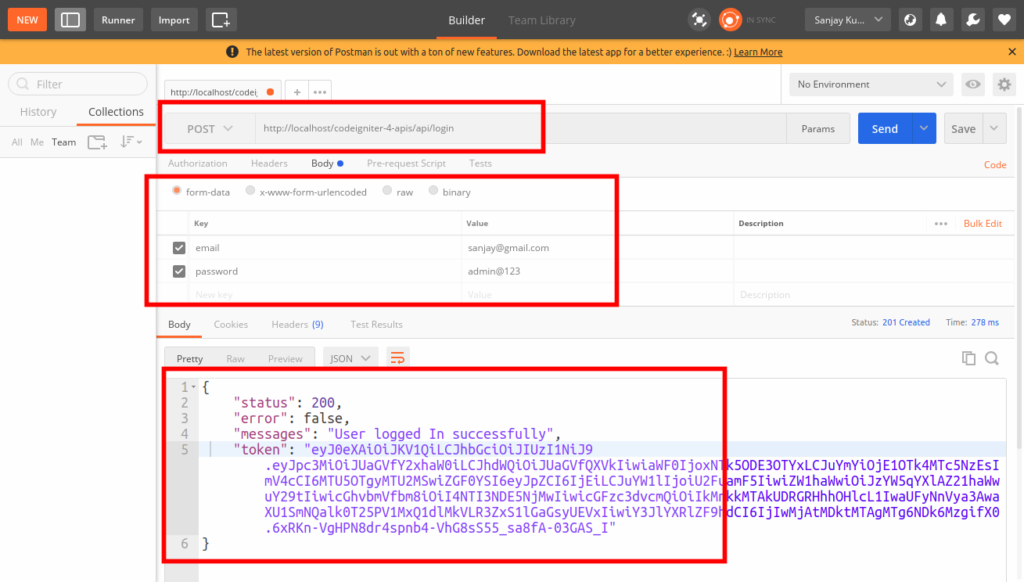The width and height of the screenshot is (1024, 582).
Task: Uncheck the password key row
Action: pyautogui.click(x=179, y=271)
